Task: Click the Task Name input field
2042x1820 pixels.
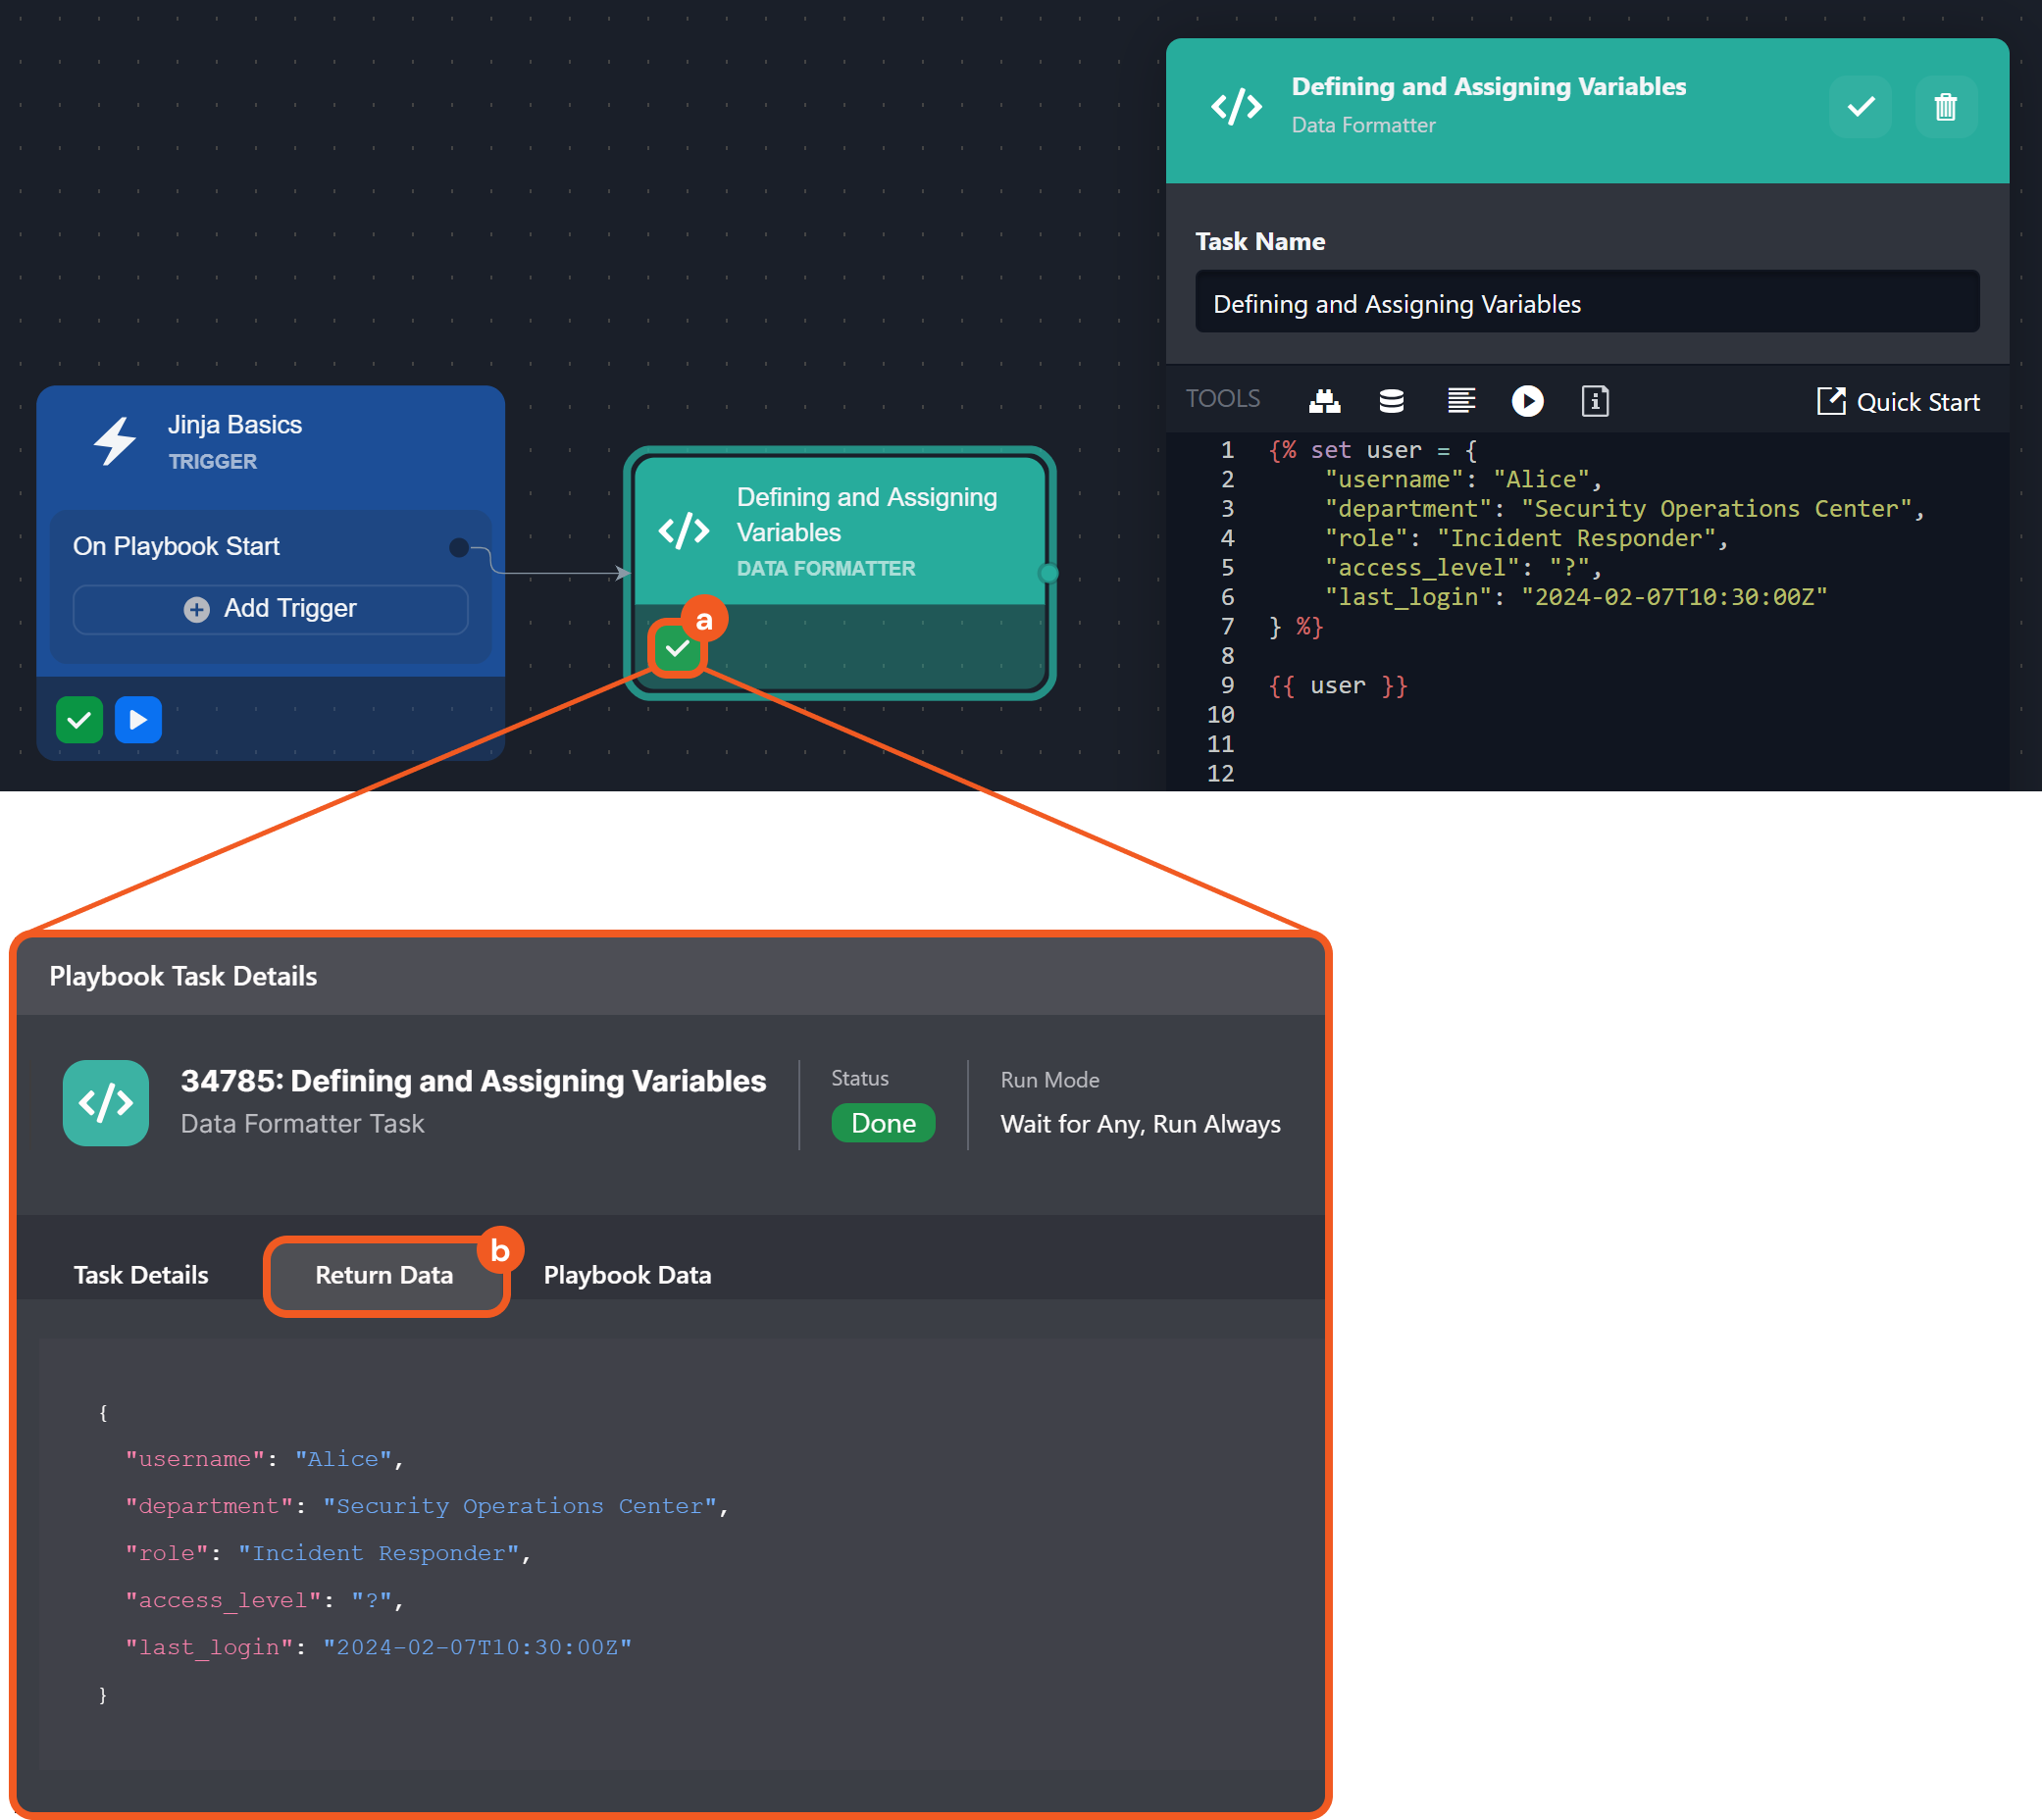Action: (x=1586, y=303)
